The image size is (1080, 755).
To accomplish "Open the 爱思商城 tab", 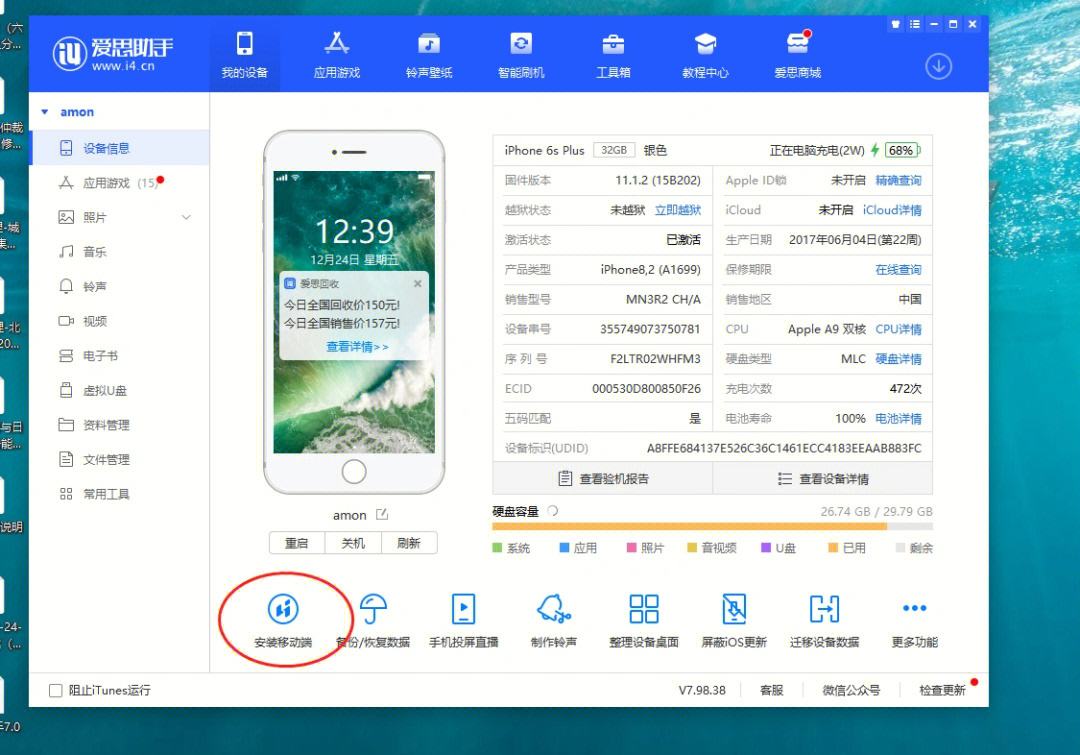I will pyautogui.click(x=798, y=55).
